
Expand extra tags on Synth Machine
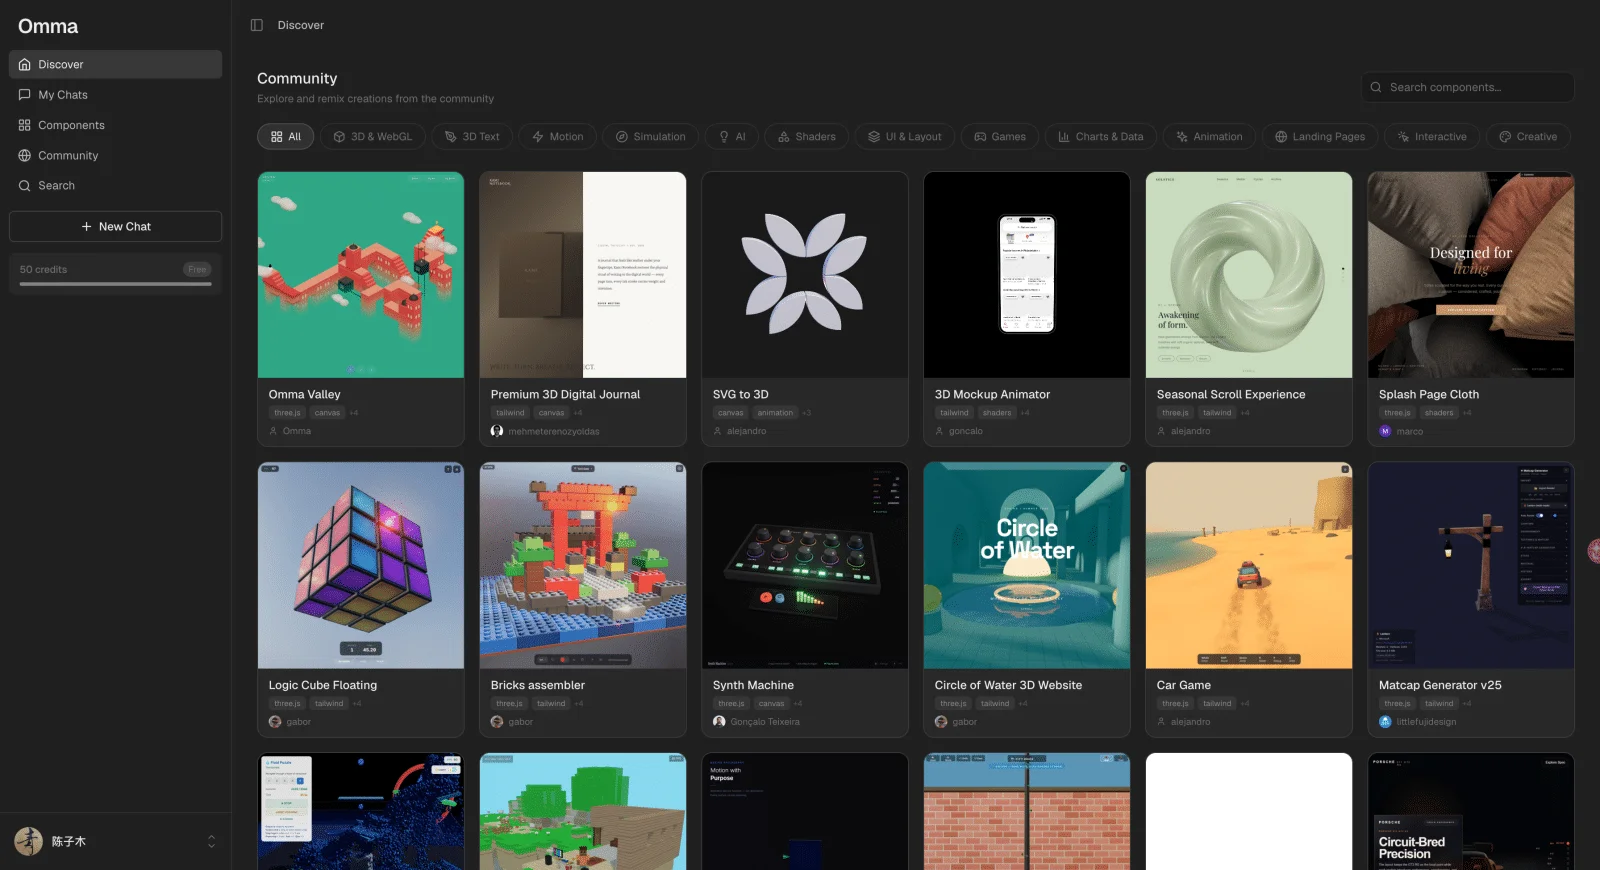pos(798,704)
